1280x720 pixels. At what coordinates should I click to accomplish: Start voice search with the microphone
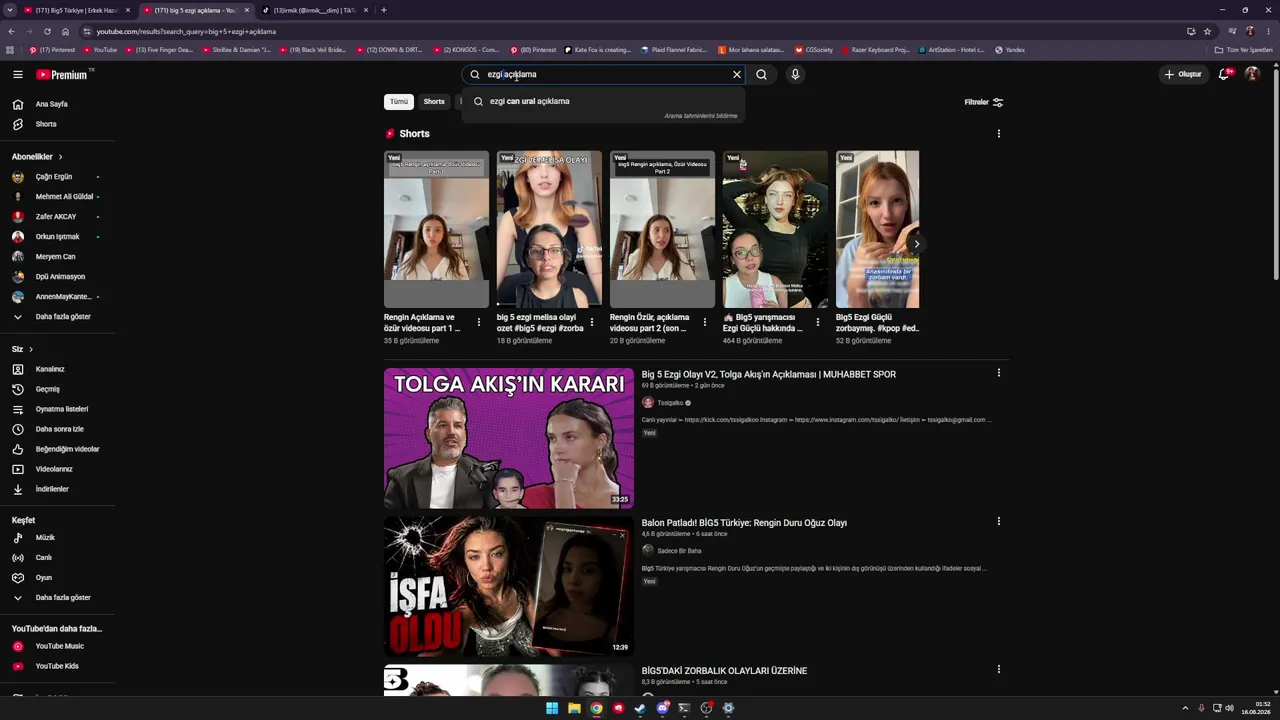(x=795, y=74)
